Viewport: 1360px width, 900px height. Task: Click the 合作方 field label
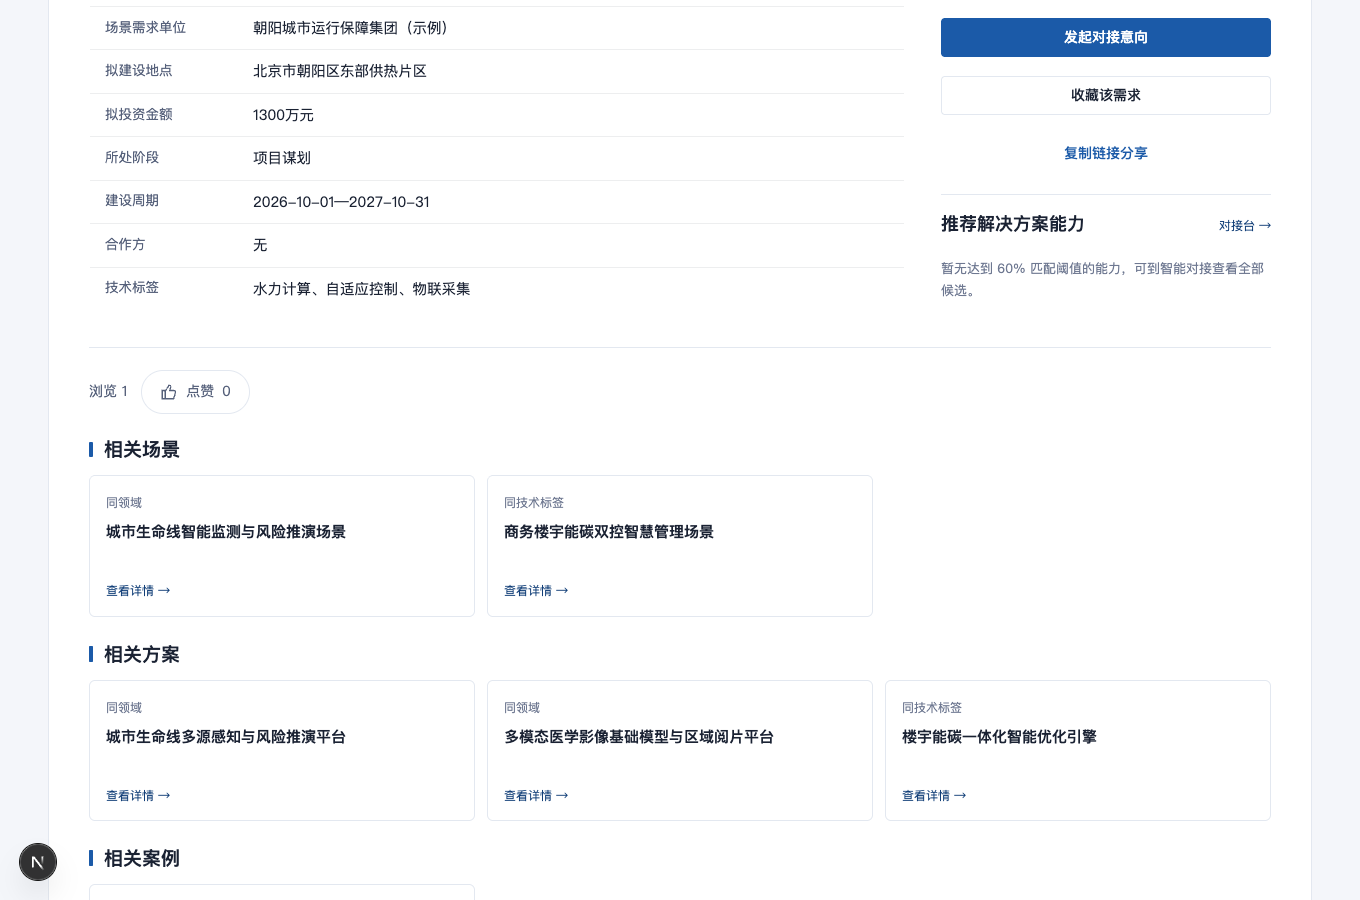[125, 245]
